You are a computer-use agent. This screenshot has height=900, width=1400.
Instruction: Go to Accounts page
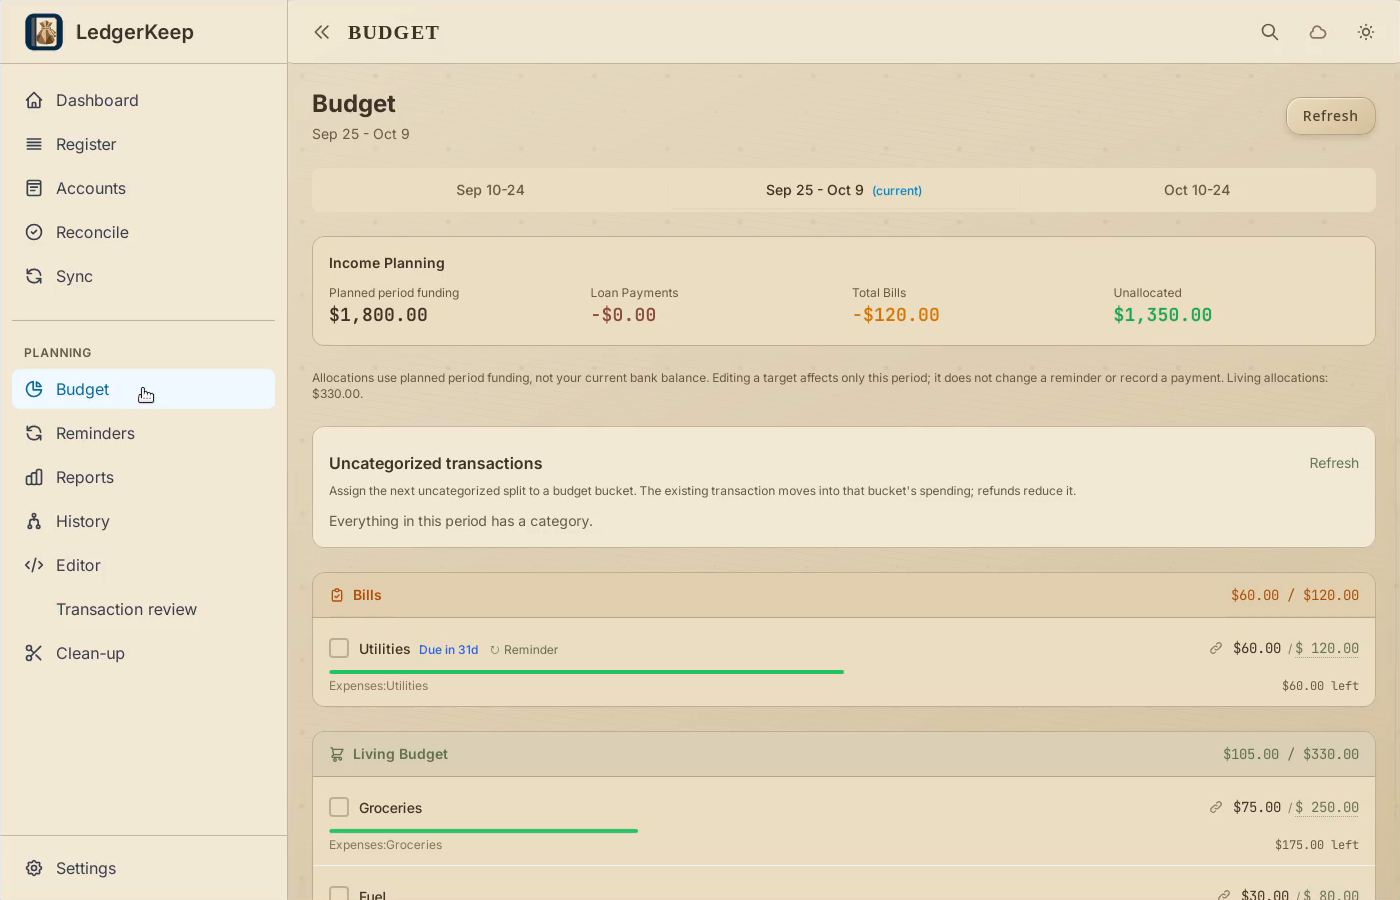[x=143, y=188]
